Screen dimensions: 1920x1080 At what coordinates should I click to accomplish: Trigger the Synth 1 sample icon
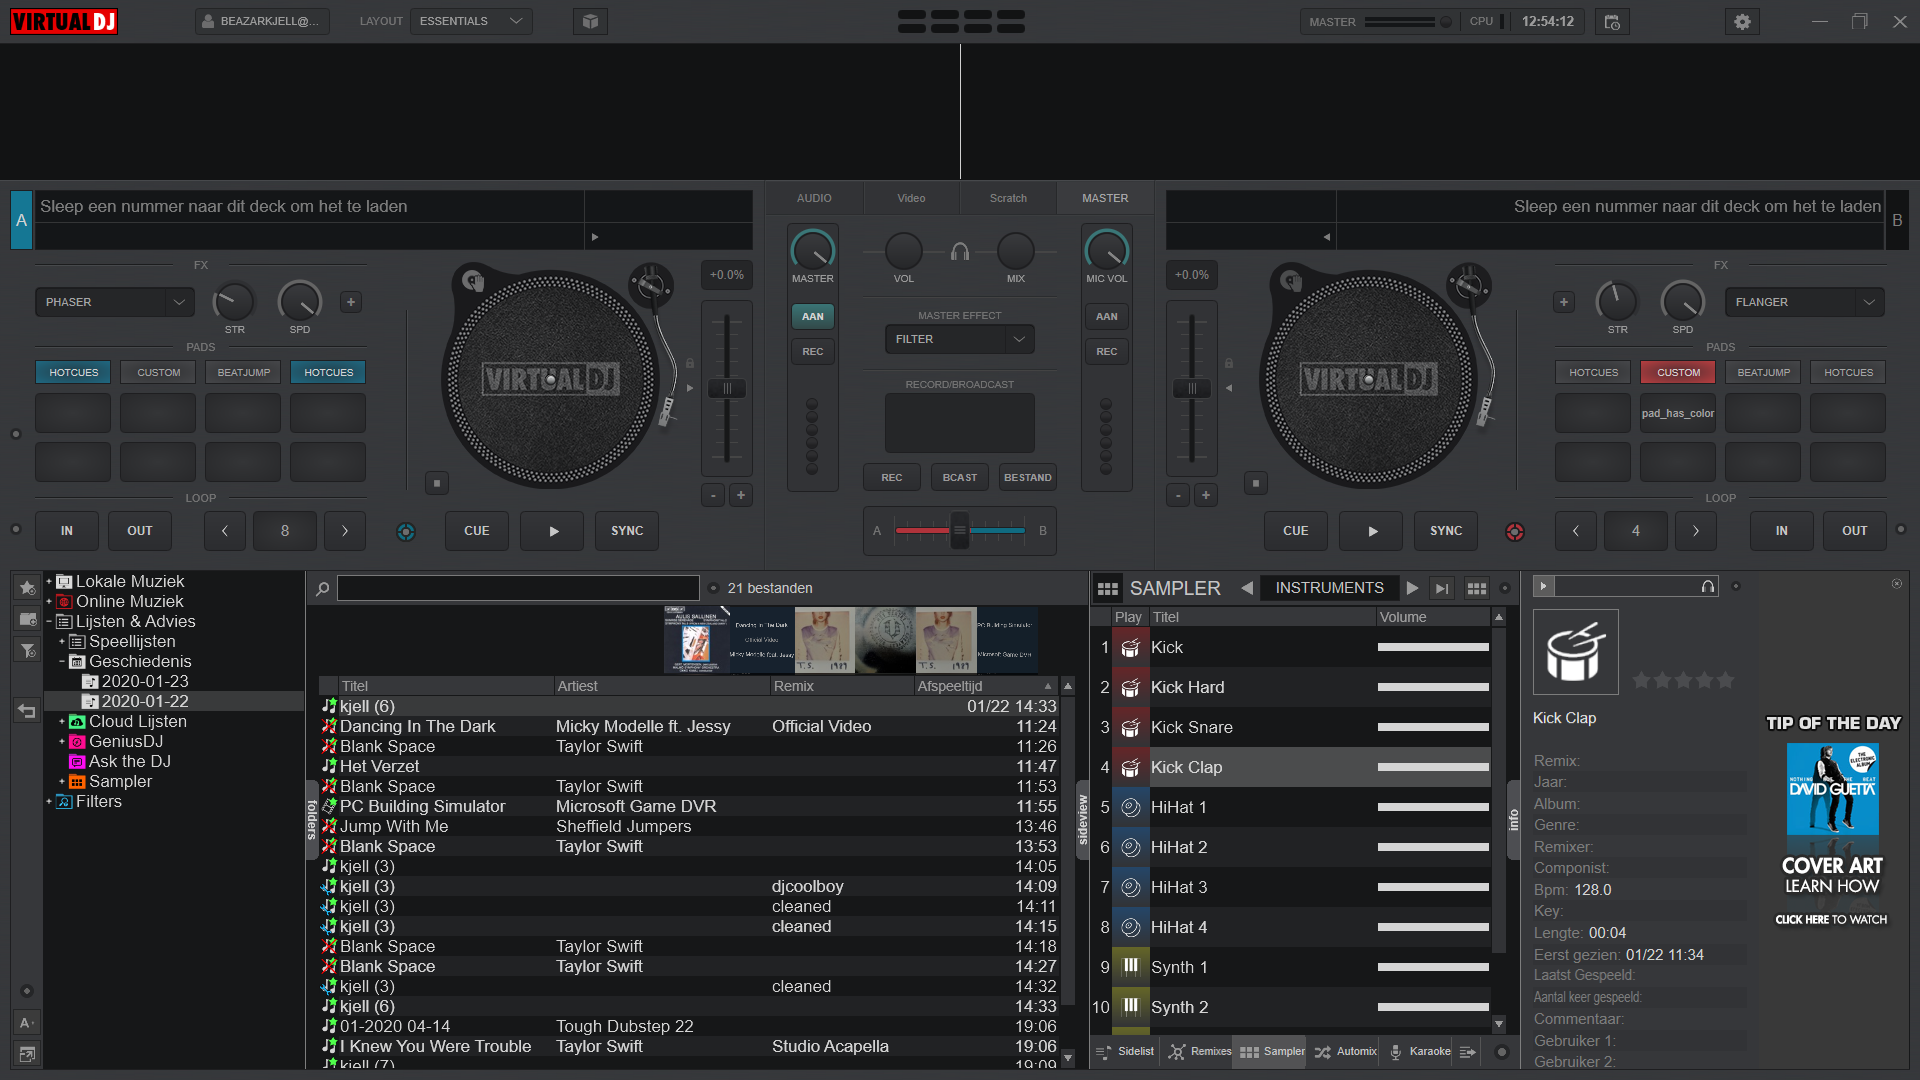click(1130, 967)
